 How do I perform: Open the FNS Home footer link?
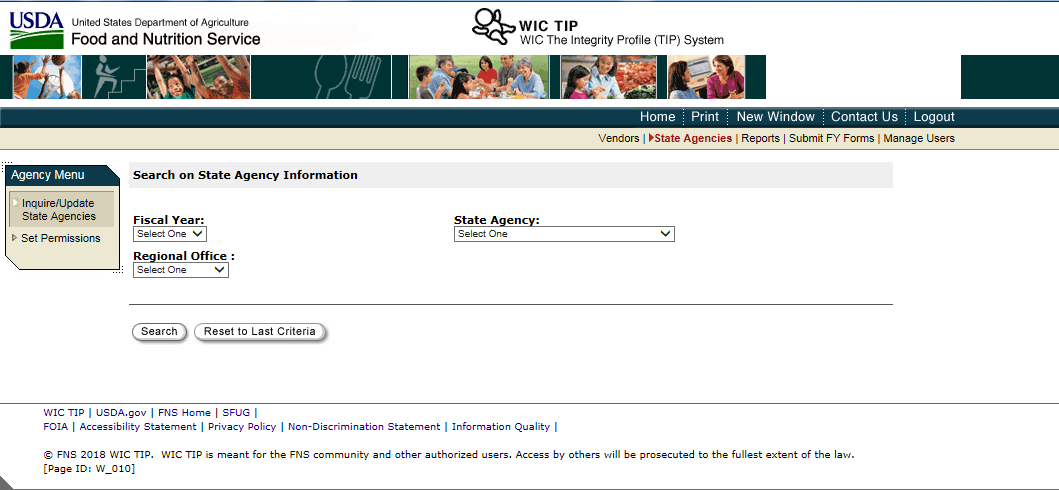[184, 412]
